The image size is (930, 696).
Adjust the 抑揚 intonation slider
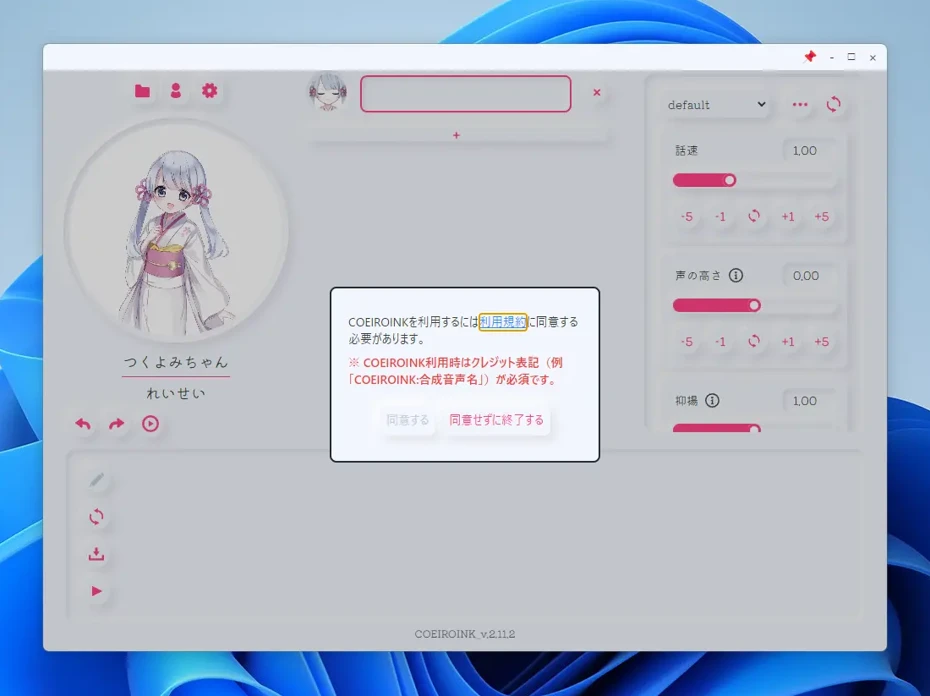pos(754,428)
